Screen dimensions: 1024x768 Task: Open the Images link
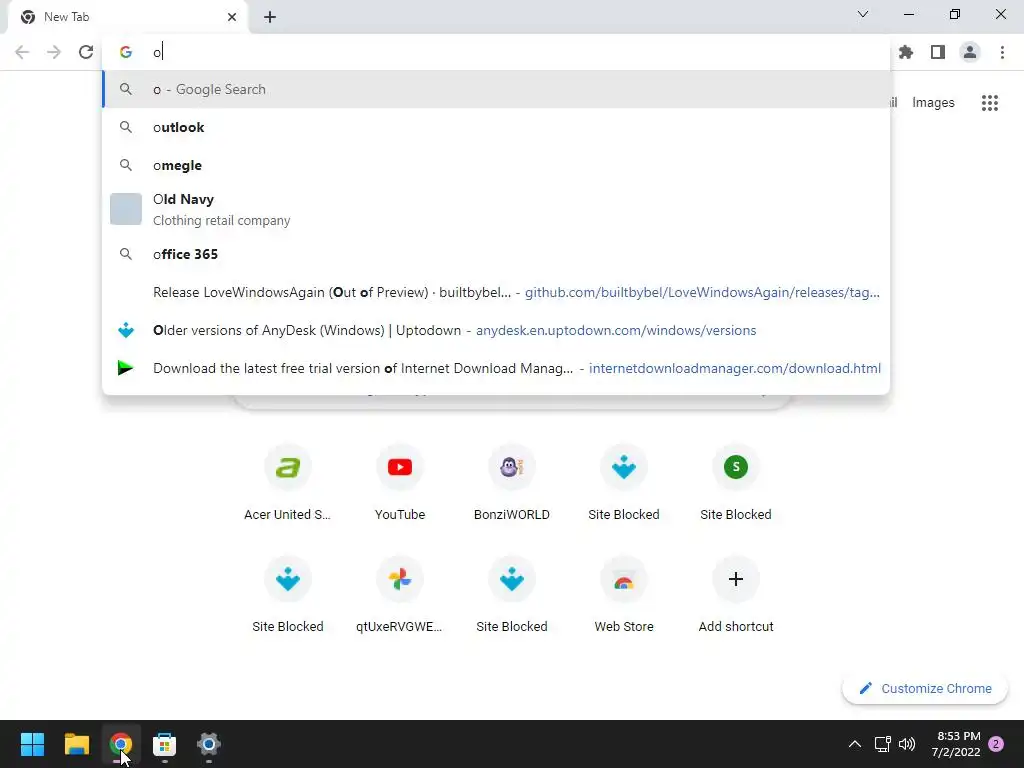(933, 103)
